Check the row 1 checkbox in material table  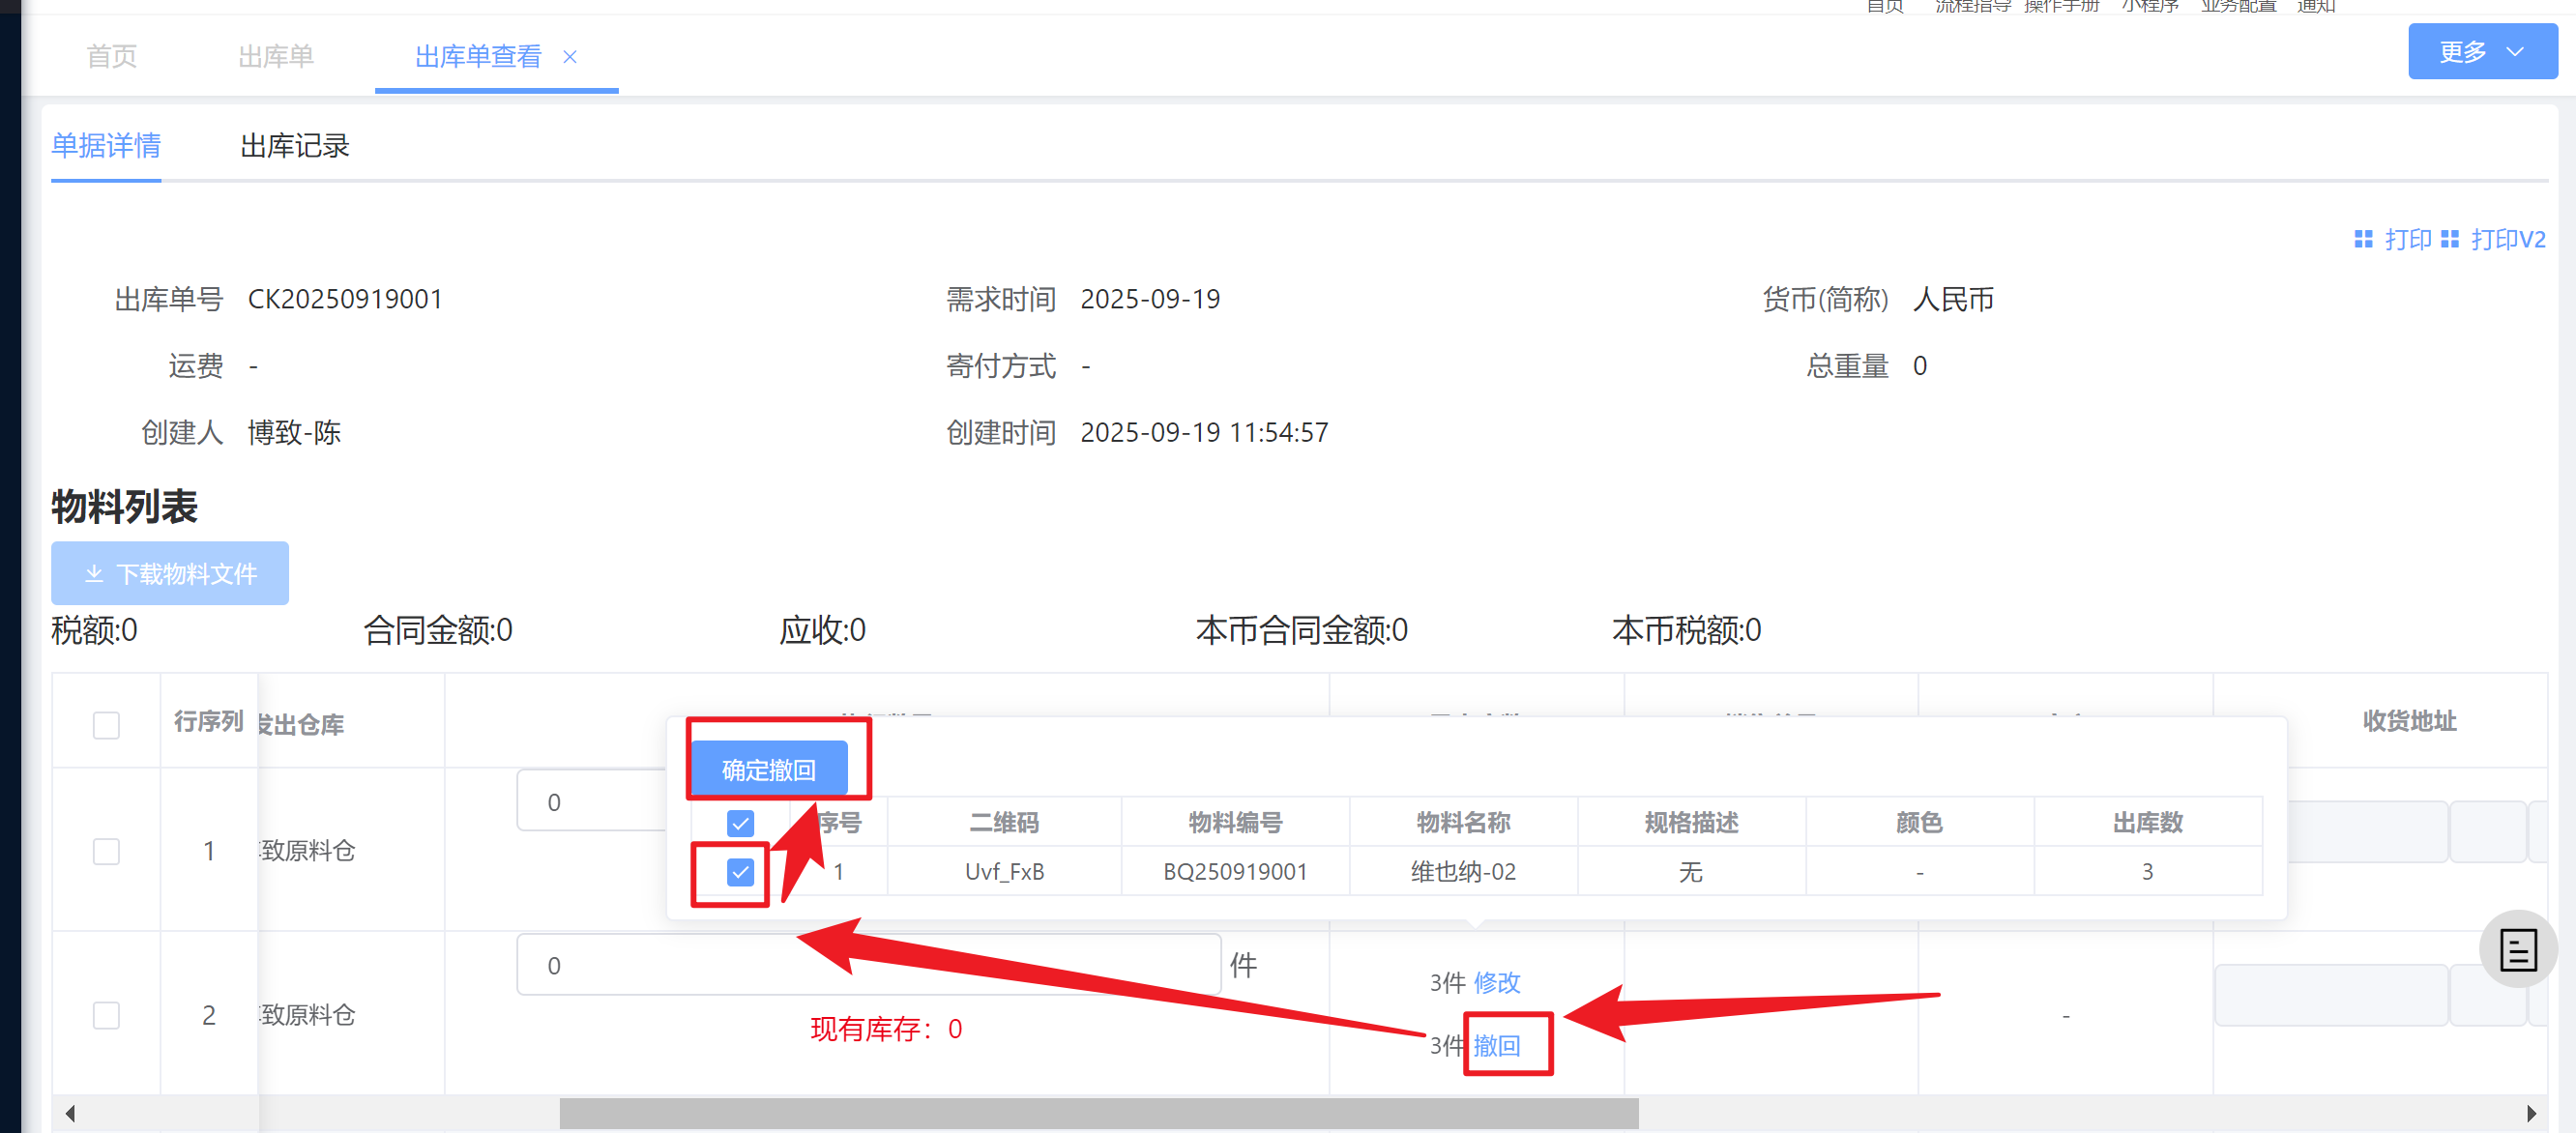click(106, 851)
